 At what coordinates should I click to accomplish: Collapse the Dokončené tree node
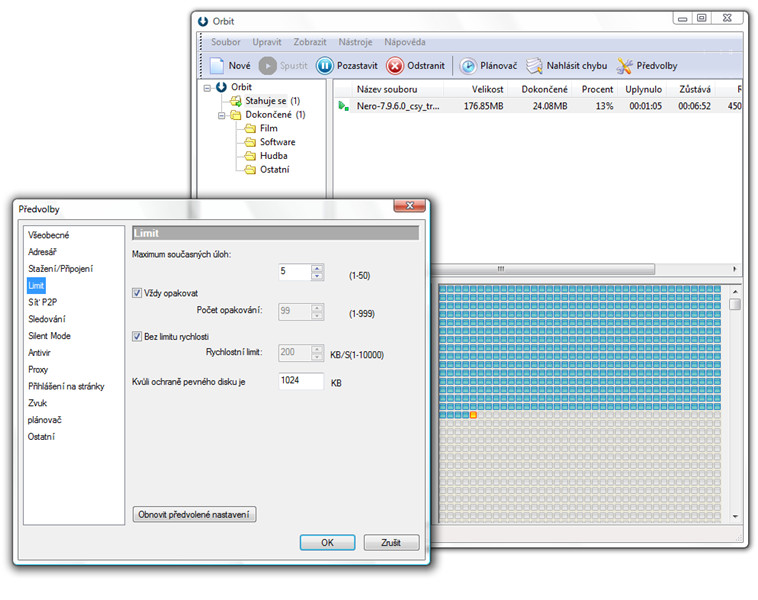click(x=222, y=116)
